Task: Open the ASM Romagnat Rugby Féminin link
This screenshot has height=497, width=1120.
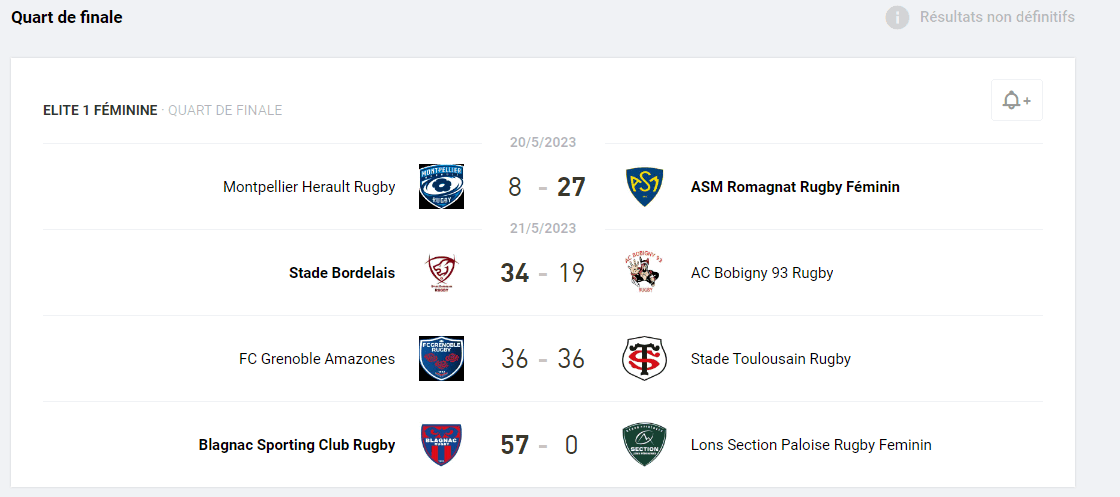Action: tap(795, 187)
